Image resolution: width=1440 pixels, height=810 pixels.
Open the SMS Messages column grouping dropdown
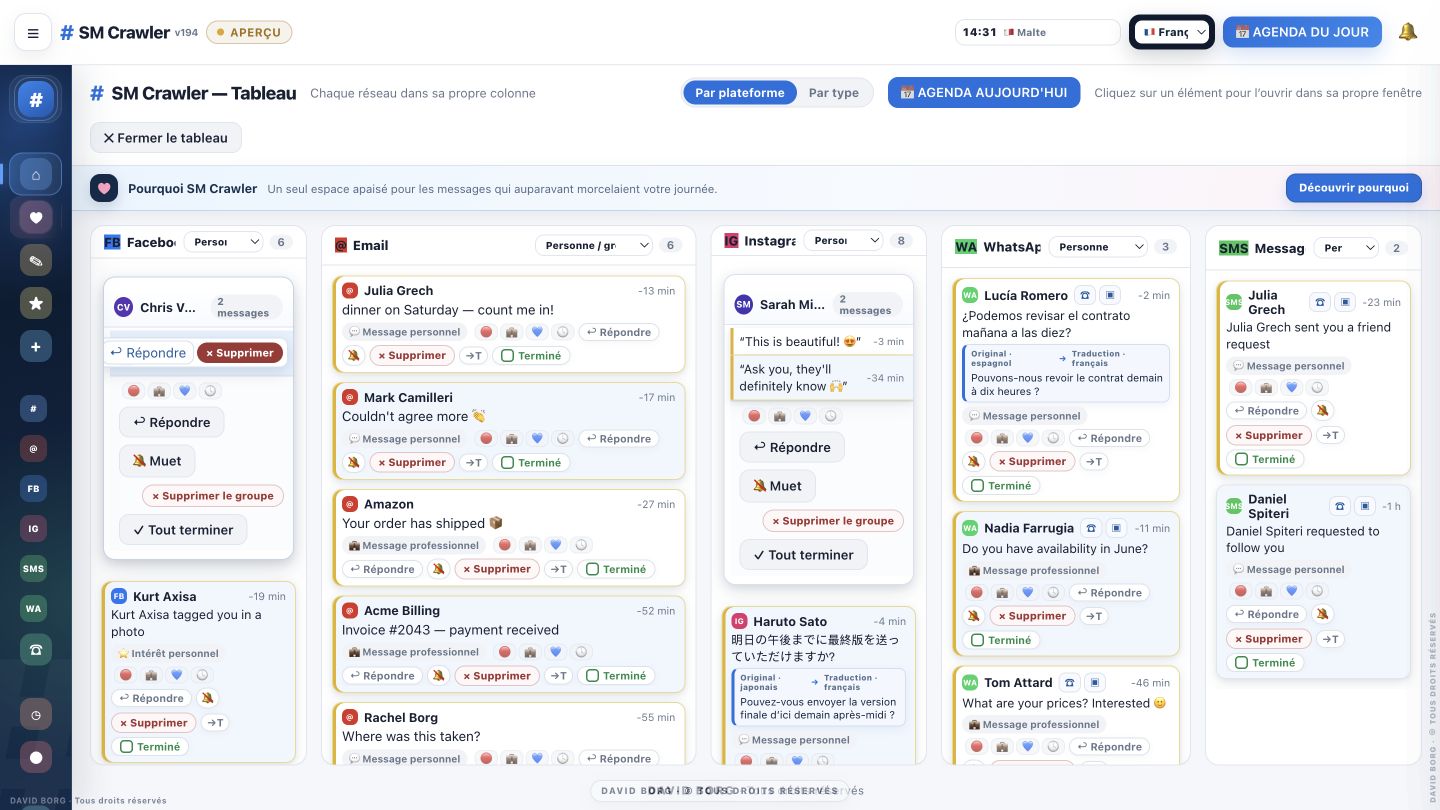pyautogui.click(x=1346, y=247)
